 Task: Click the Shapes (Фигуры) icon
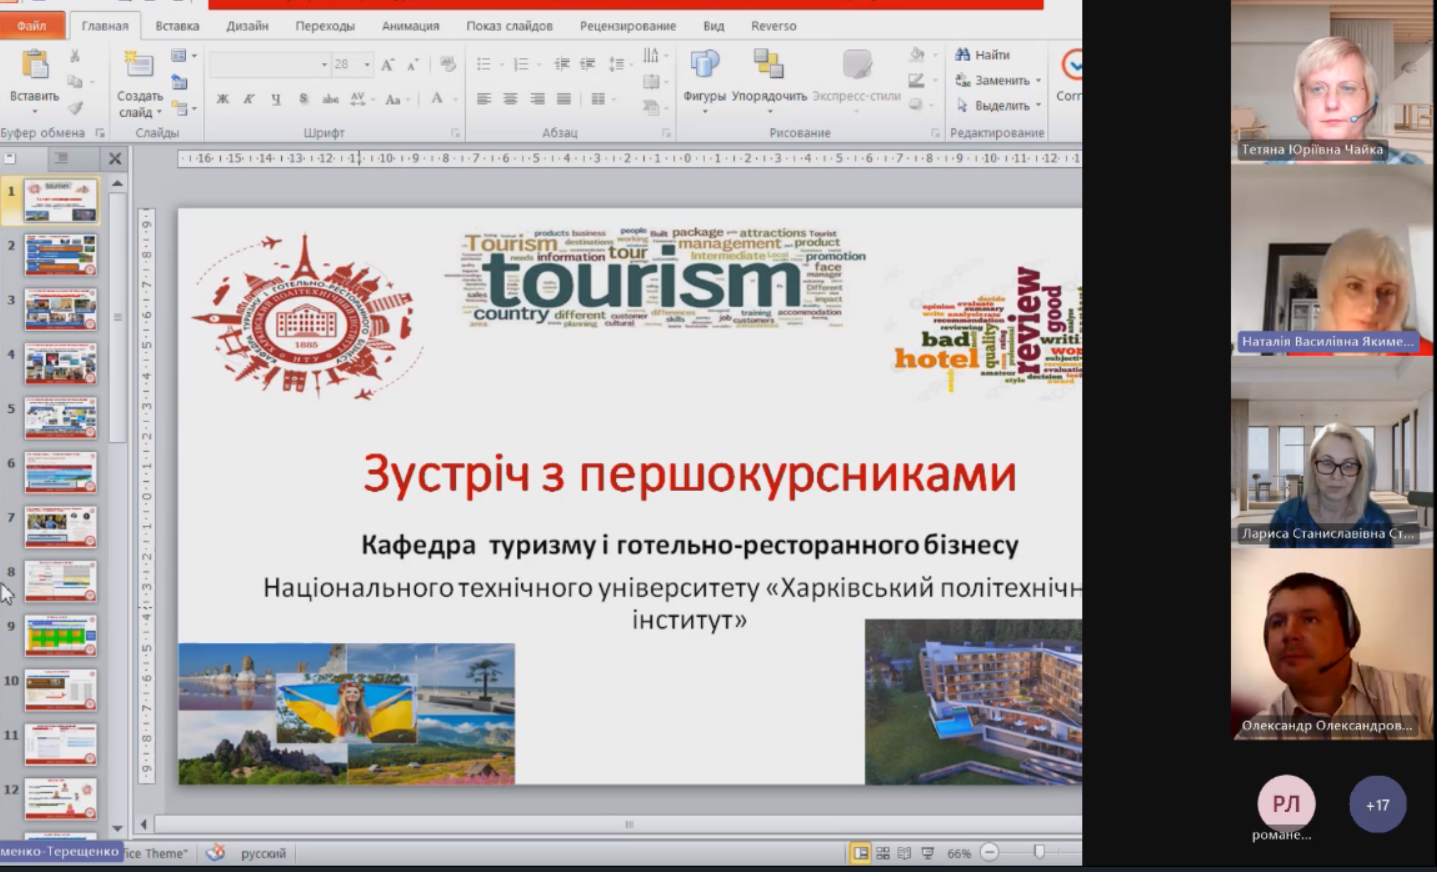click(704, 65)
